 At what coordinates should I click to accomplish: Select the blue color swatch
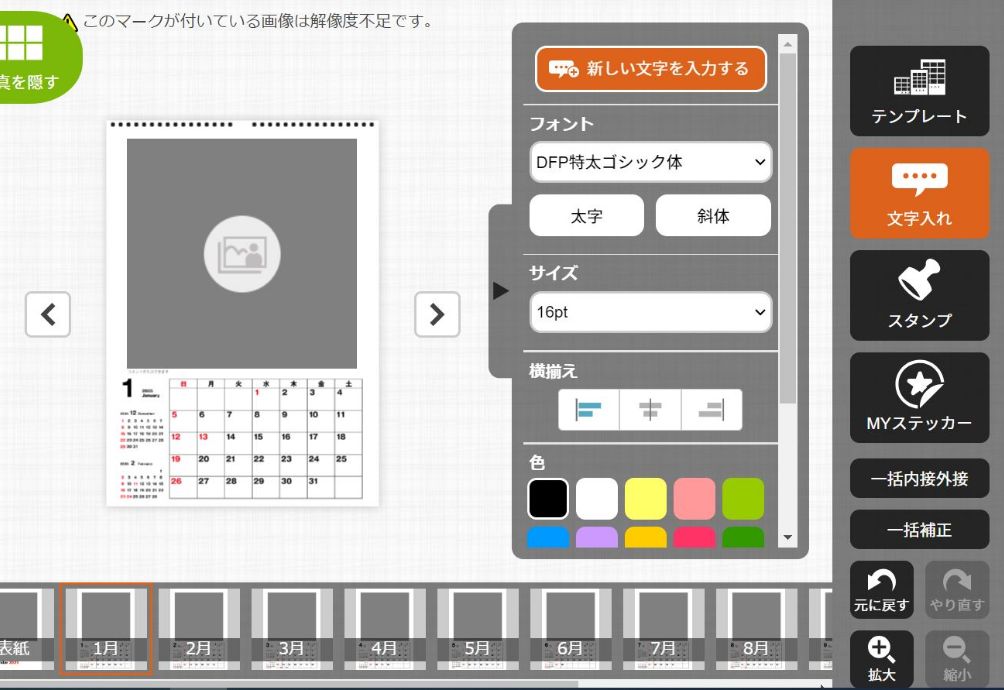pos(548,538)
